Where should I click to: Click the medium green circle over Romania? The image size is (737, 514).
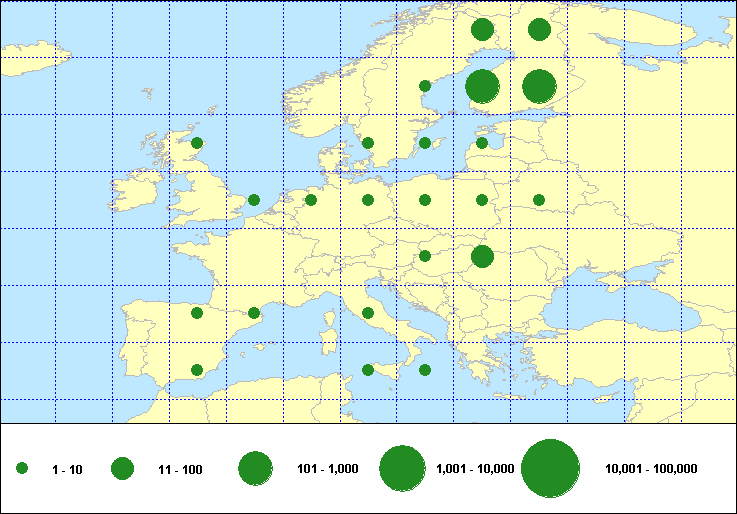coord(482,257)
